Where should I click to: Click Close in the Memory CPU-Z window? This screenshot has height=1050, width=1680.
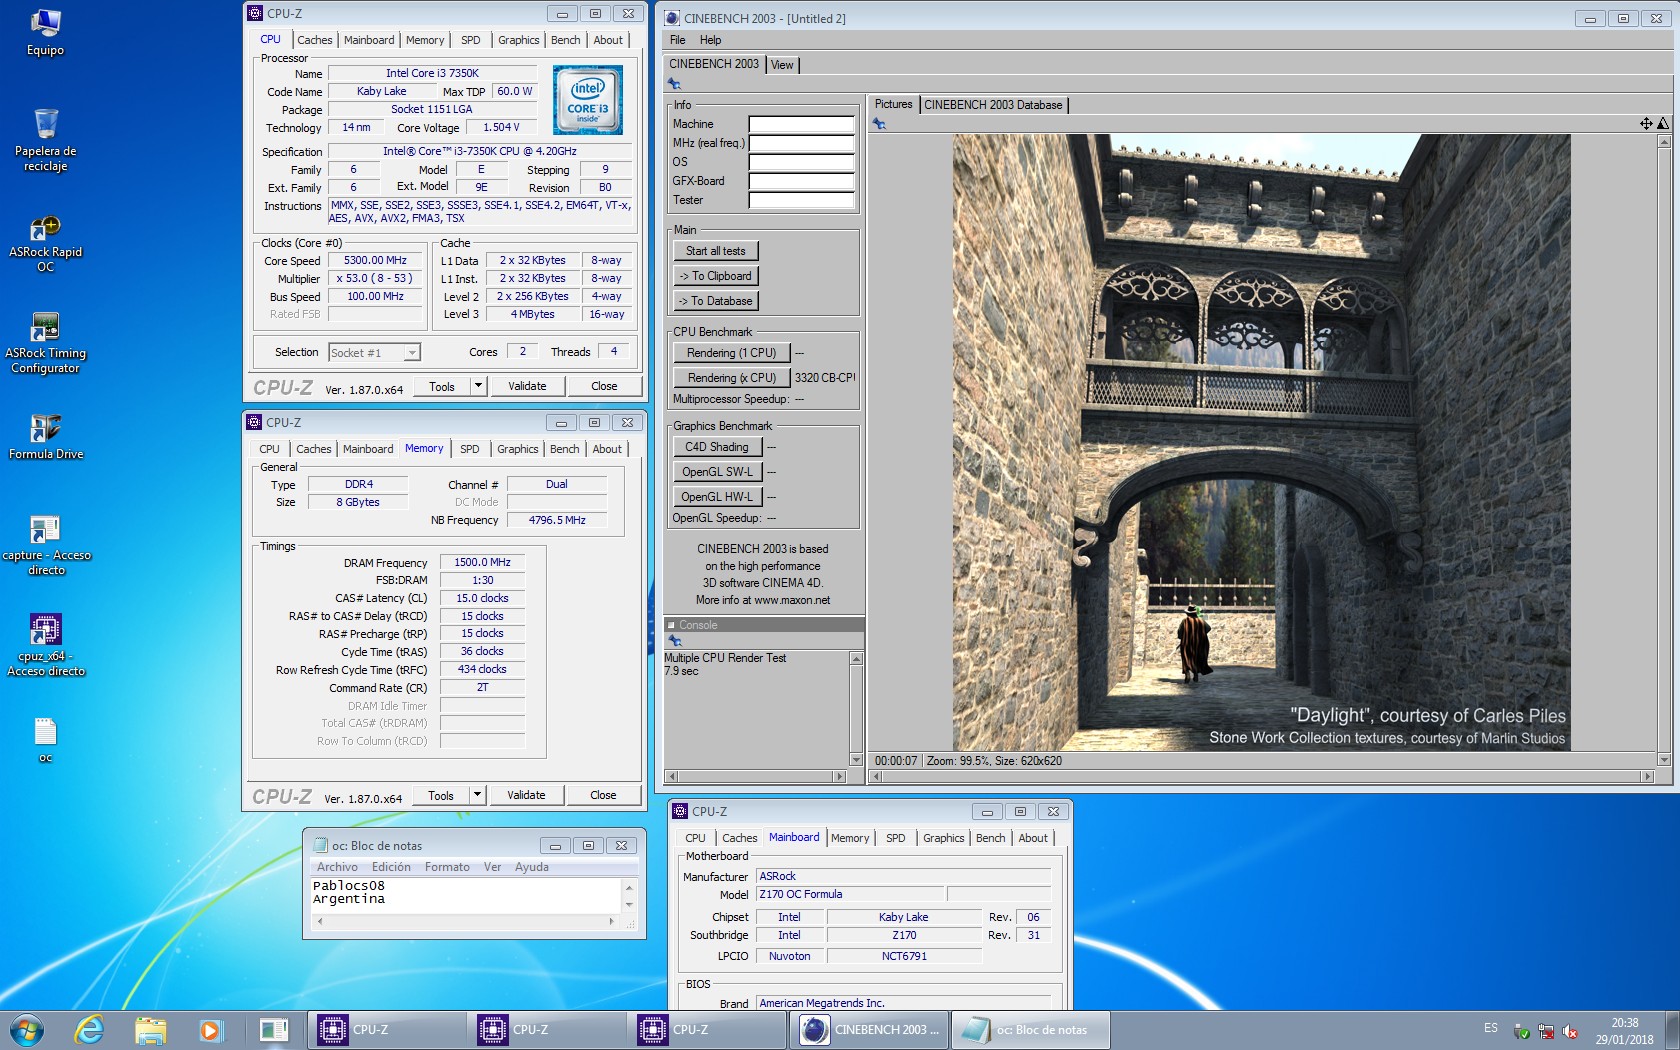coord(603,795)
